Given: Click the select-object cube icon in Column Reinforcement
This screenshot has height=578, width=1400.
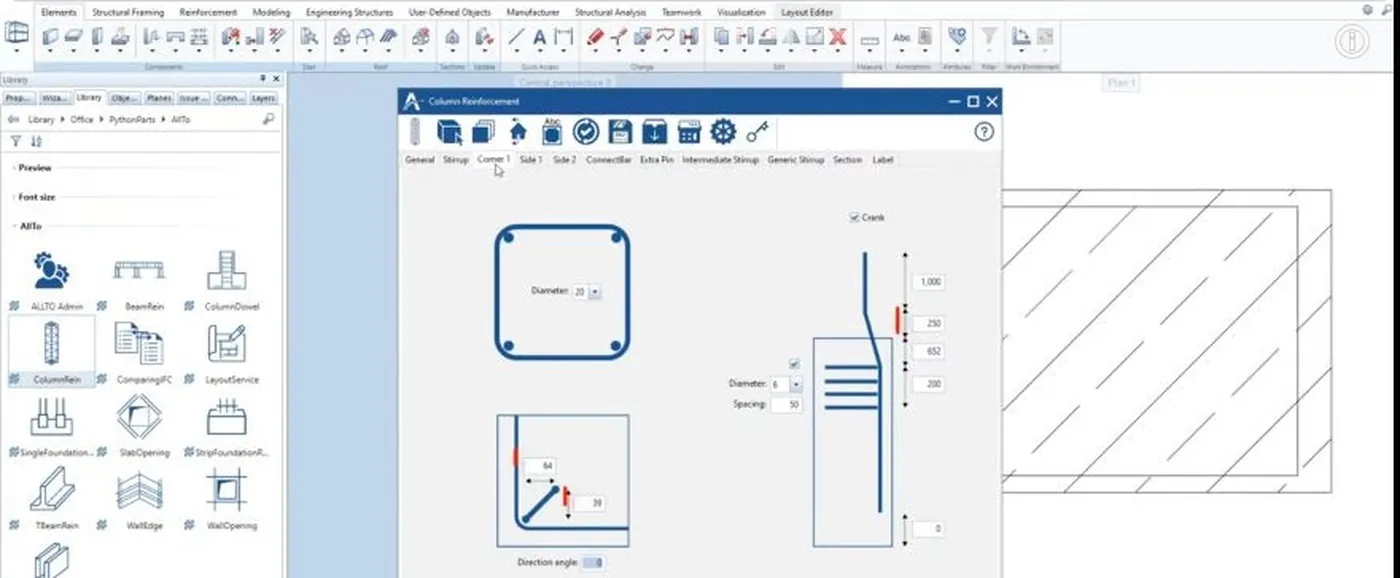Looking at the screenshot, I should [x=449, y=132].
